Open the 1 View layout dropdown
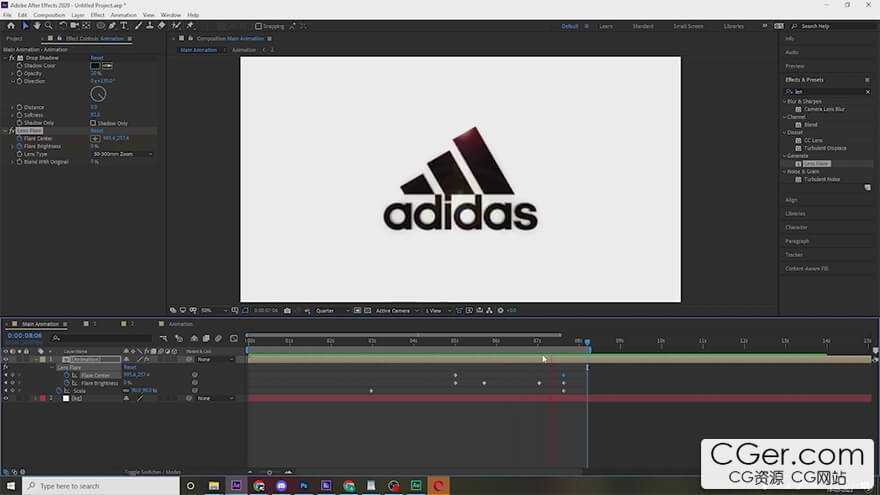This screenshot has width=880, height=495. tap(438, 310)
